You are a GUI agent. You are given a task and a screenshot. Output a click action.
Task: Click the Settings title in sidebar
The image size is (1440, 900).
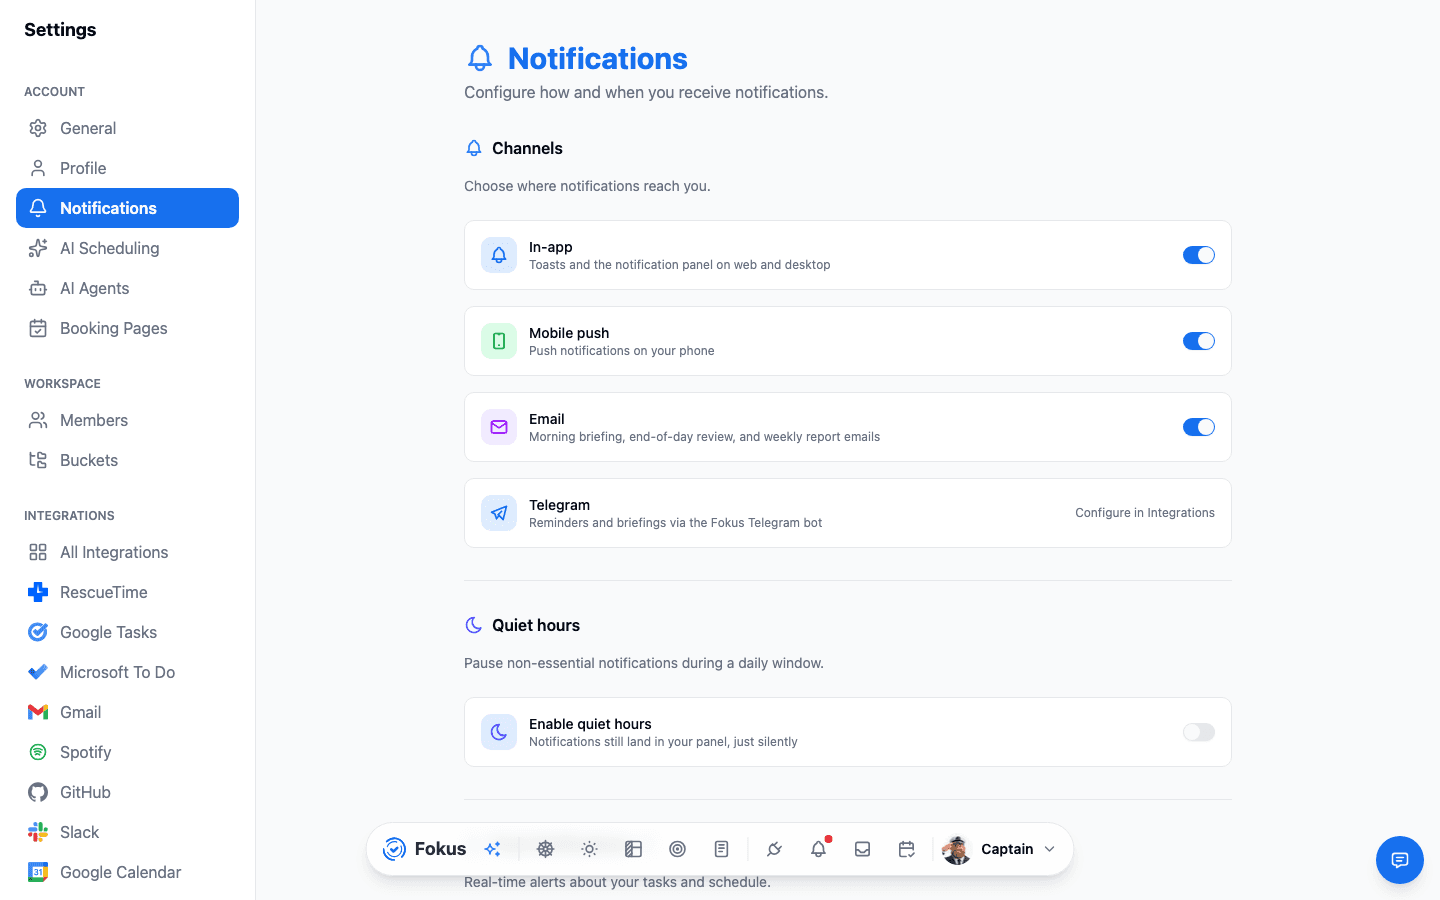pyautogui.click(x=60, y=30)
